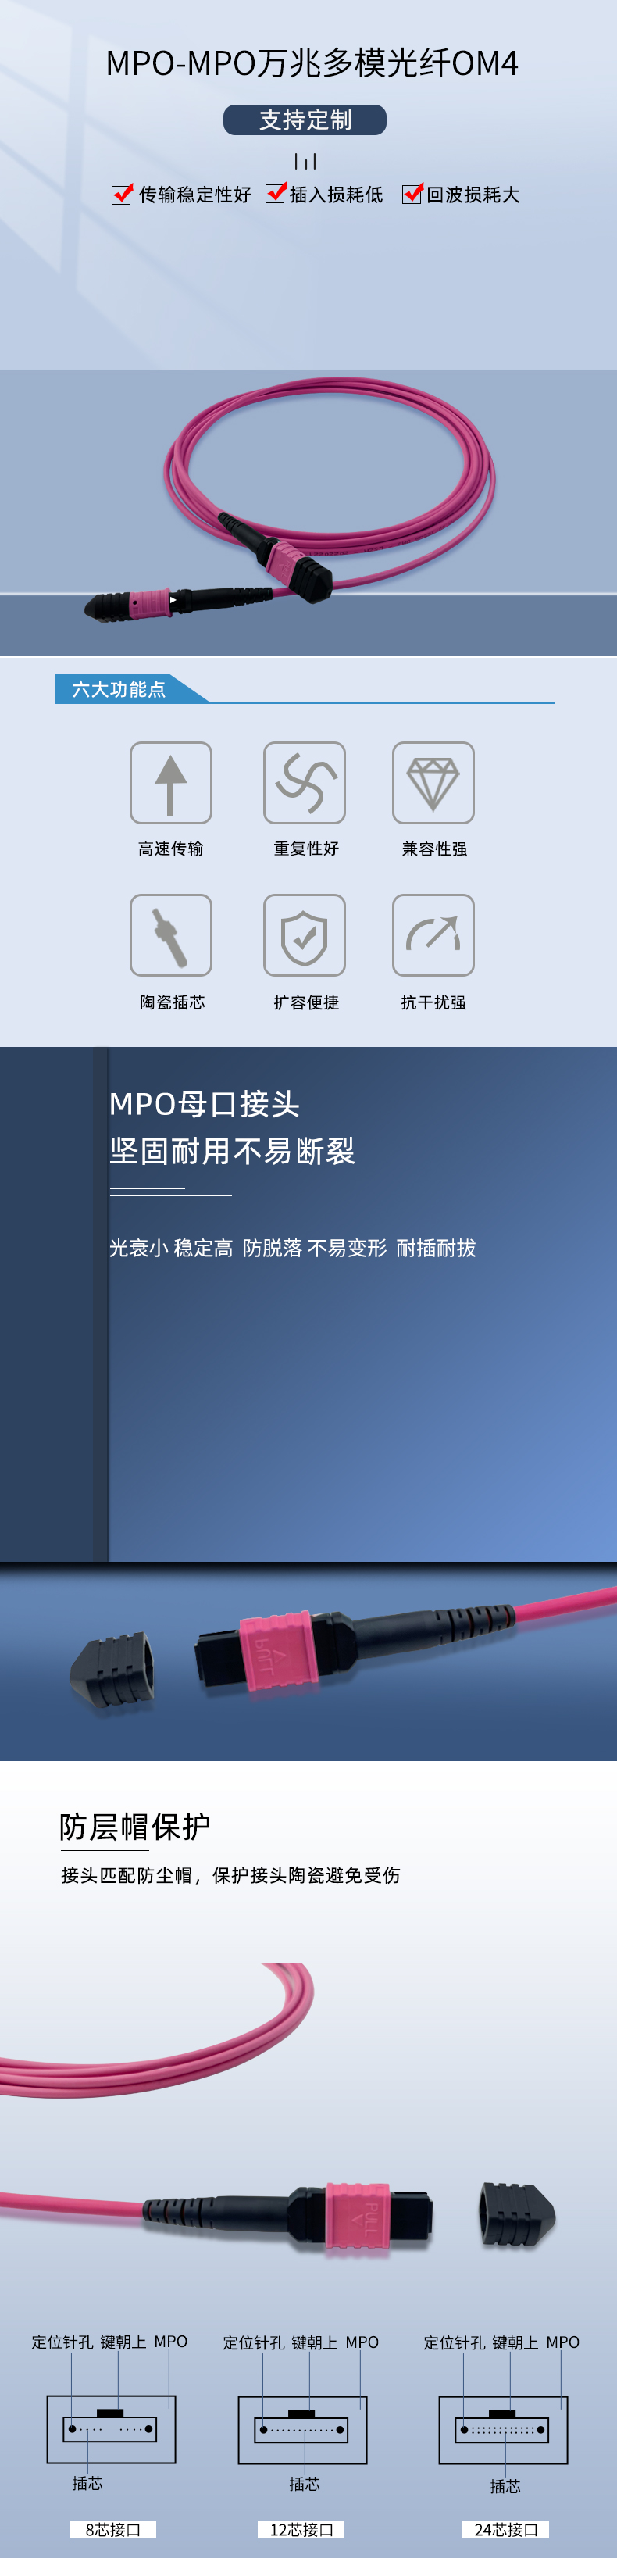Screen dimensions: 617x2576
Task: Click the 支持定制 badge
Action: coord(305,120)
